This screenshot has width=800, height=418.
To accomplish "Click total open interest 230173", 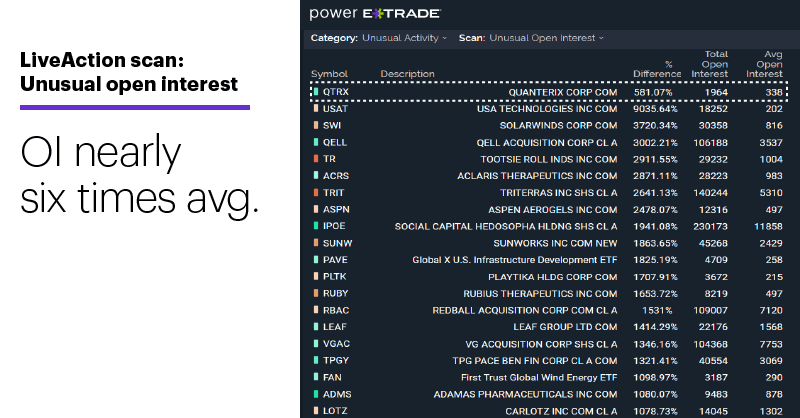I will pyautogui.click(x=710, y=226).
